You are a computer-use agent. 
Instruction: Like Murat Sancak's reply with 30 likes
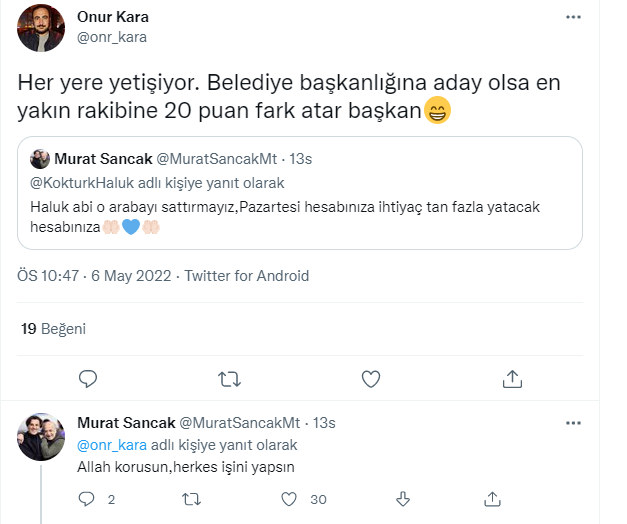[x=290, y=498]
